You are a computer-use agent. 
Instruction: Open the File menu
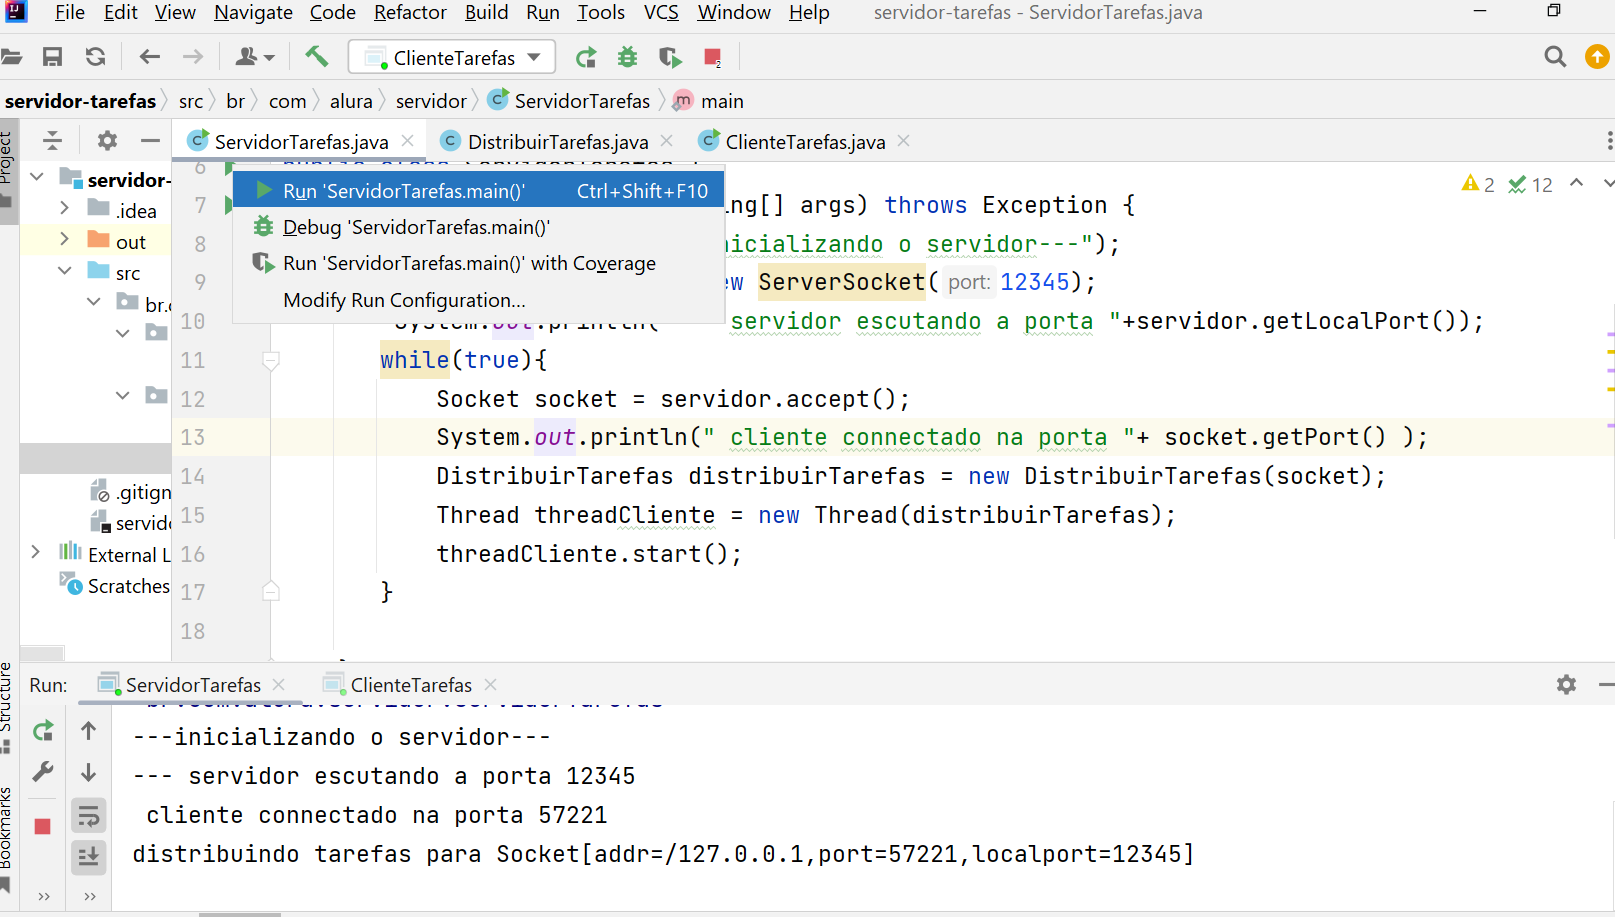(x=69, y=13)
